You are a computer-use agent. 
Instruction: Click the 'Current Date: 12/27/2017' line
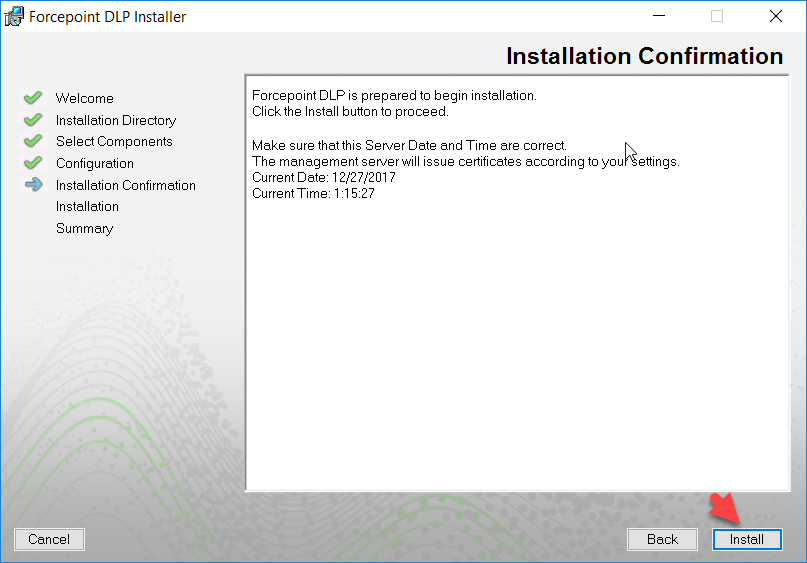pos(324,178)
